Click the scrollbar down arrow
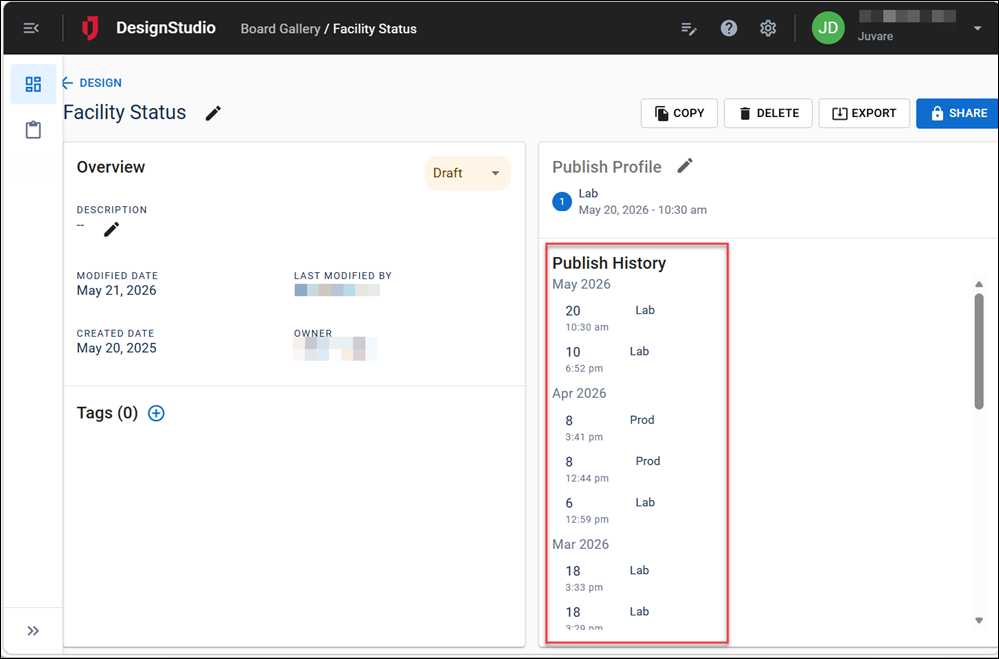Image resolution: width=999 pixels, height=659 pixels. (979, 620)
